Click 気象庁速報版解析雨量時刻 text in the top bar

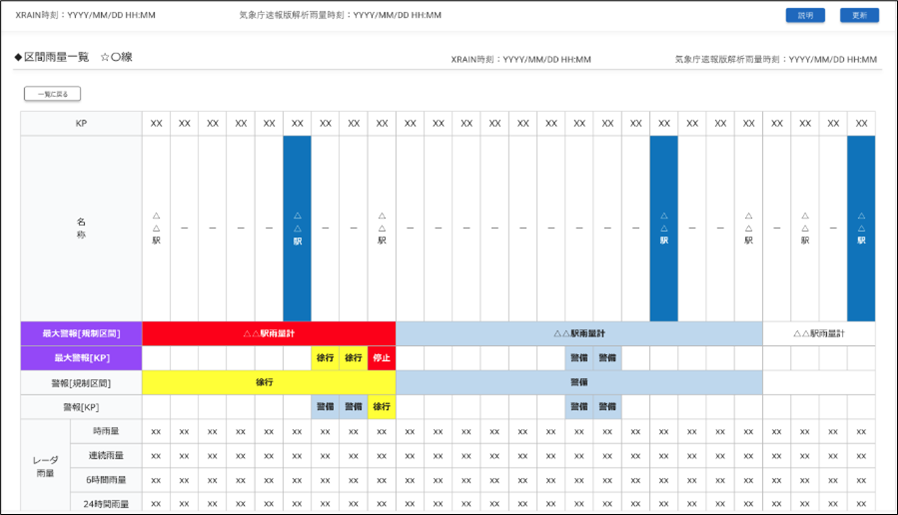[340, 15]
